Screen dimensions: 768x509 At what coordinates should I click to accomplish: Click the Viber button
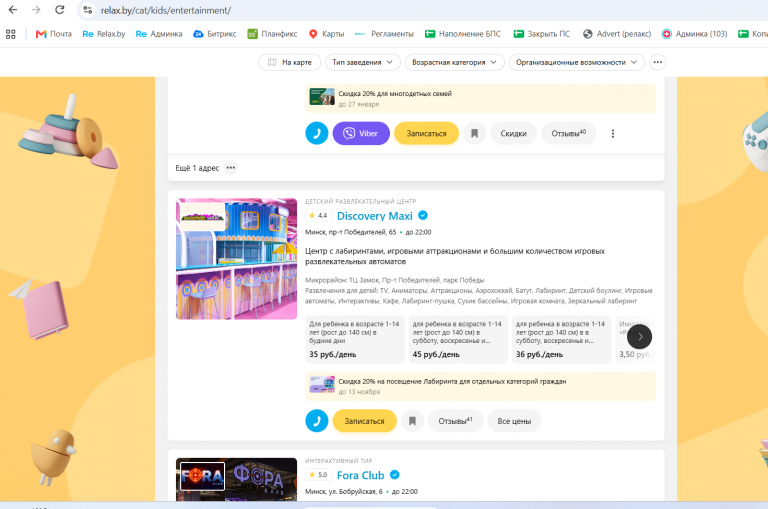(x=361, y=133)
